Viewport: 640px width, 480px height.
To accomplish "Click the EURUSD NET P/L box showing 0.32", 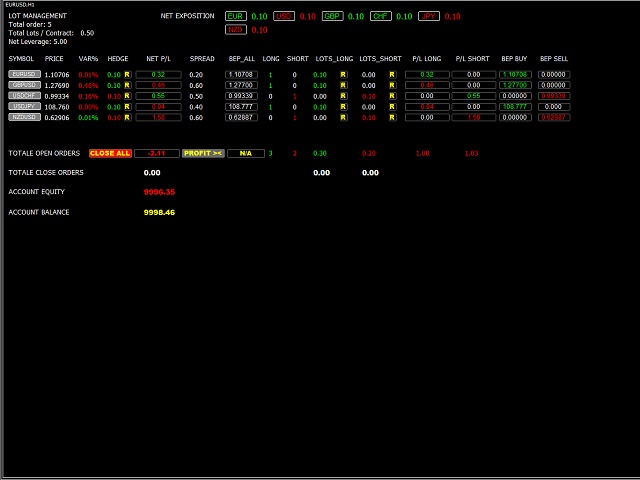I will 158,75.
